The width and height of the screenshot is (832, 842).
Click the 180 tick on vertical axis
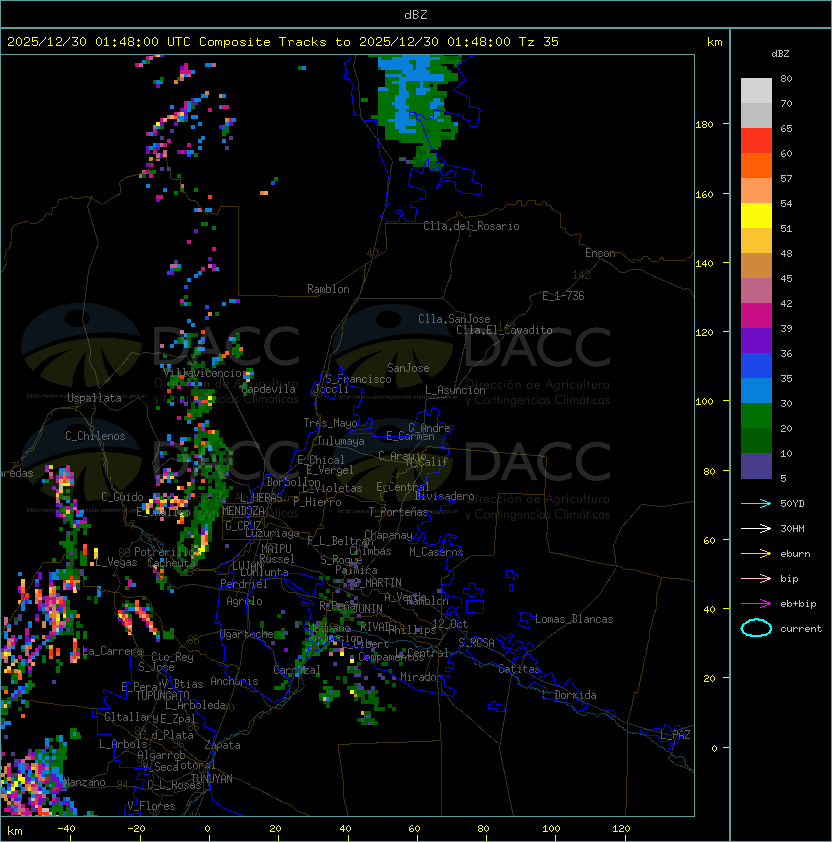click(x=704, y=125)
